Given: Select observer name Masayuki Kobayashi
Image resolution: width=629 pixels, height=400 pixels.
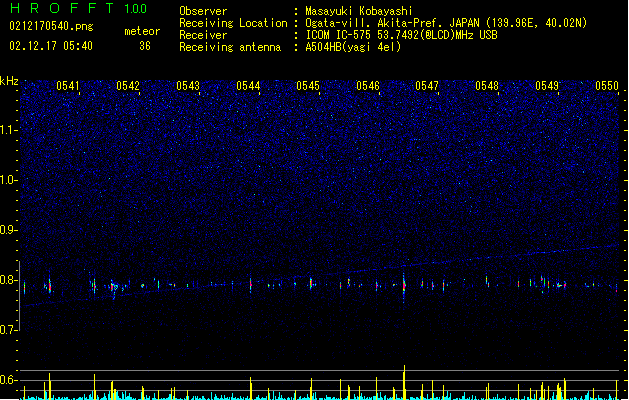Looking at the screenshot, I should [359, 11].
